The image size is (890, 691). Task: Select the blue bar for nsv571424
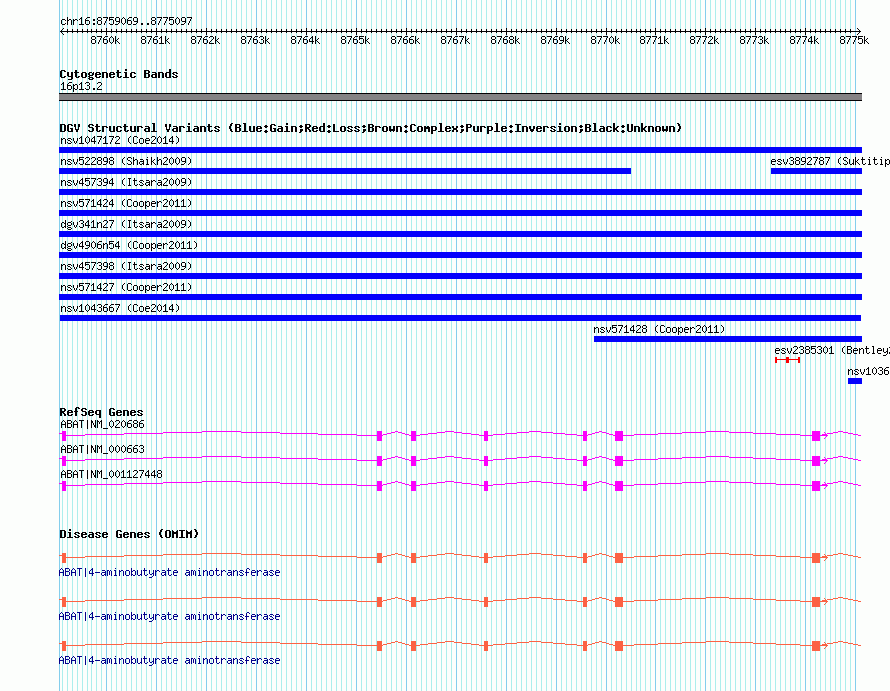tap(460, 213)
